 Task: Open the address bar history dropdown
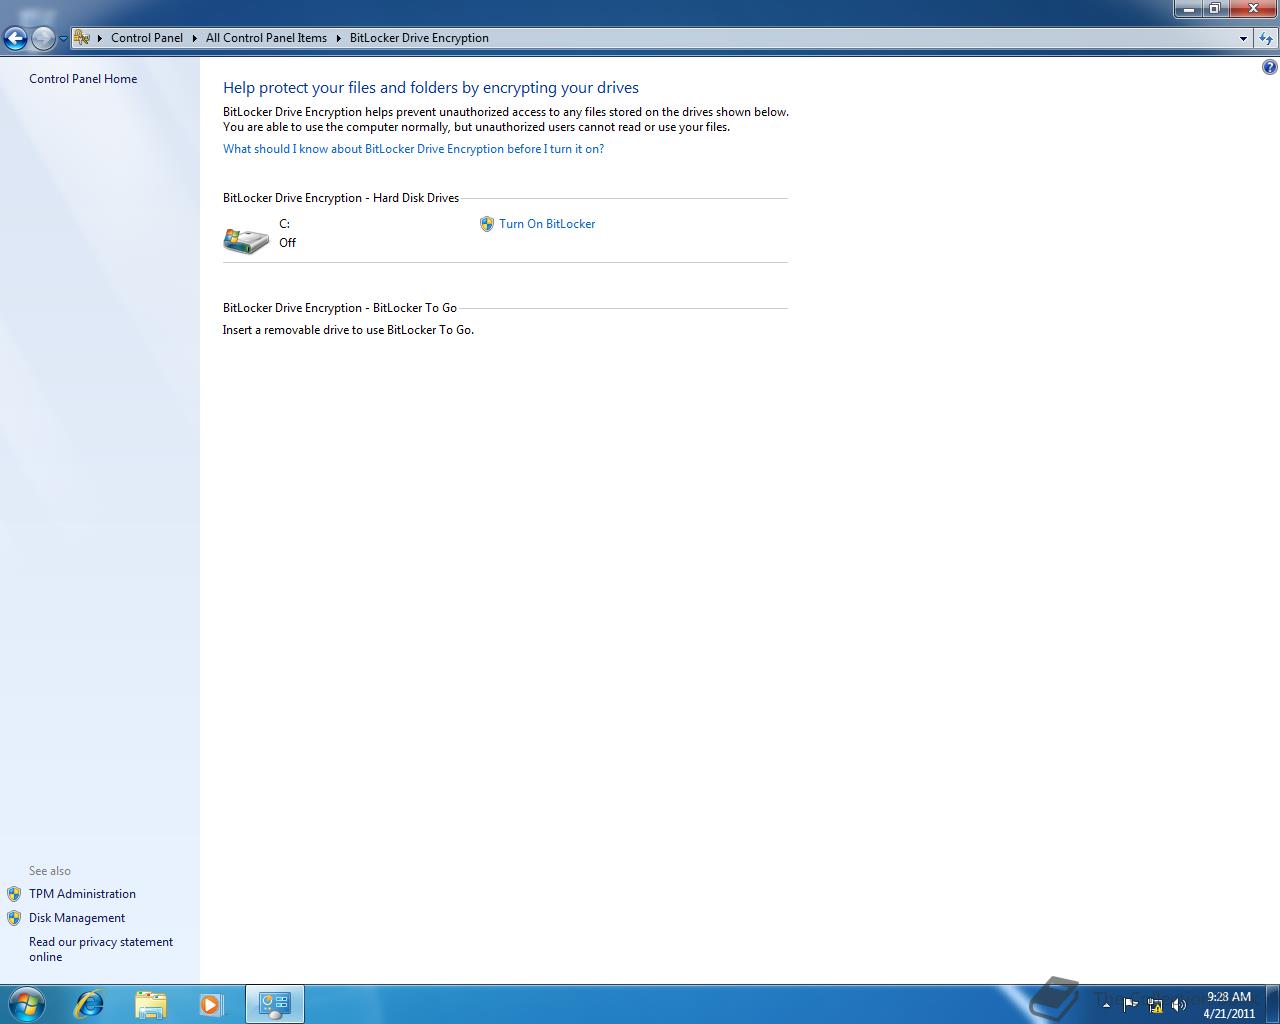pos(1243,38)
